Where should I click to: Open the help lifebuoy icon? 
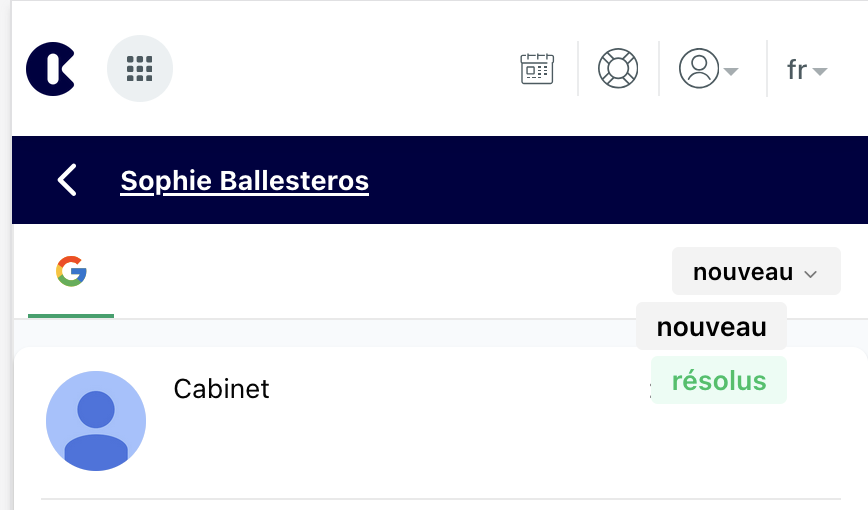pyautogui.click(x=618, y=69)
